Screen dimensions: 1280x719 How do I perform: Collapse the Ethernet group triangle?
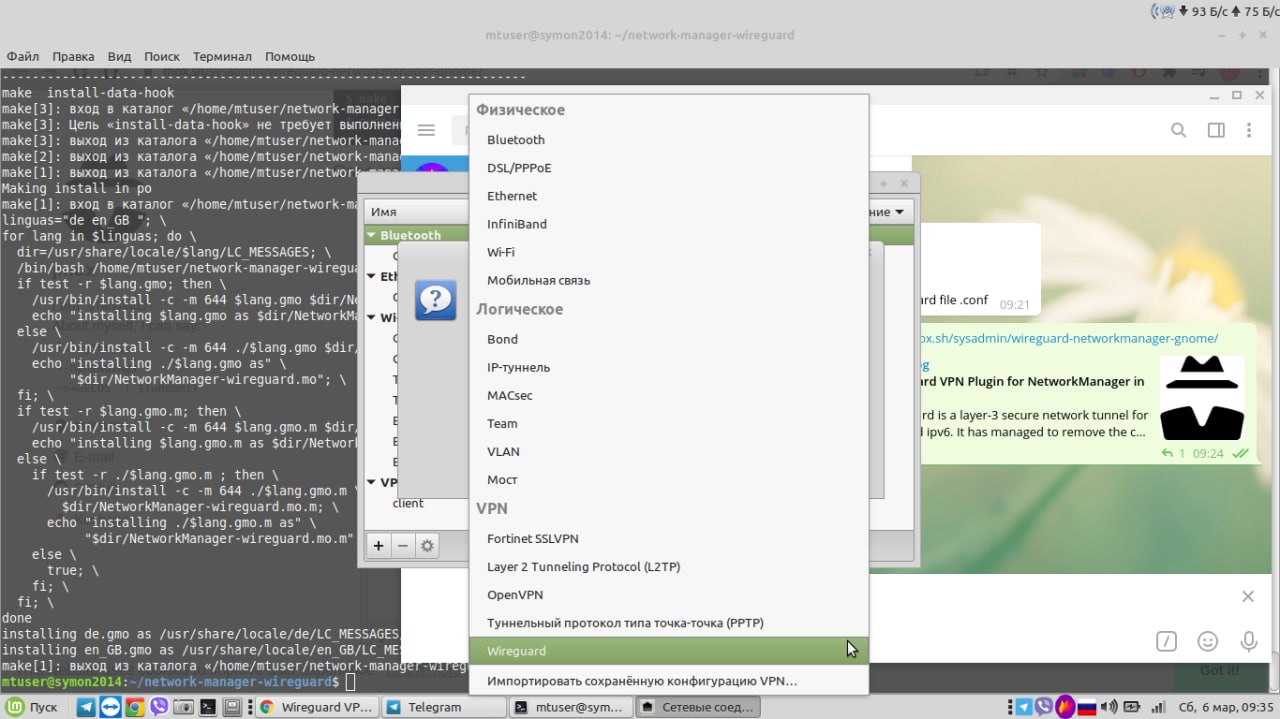click(x=371, y=276)
